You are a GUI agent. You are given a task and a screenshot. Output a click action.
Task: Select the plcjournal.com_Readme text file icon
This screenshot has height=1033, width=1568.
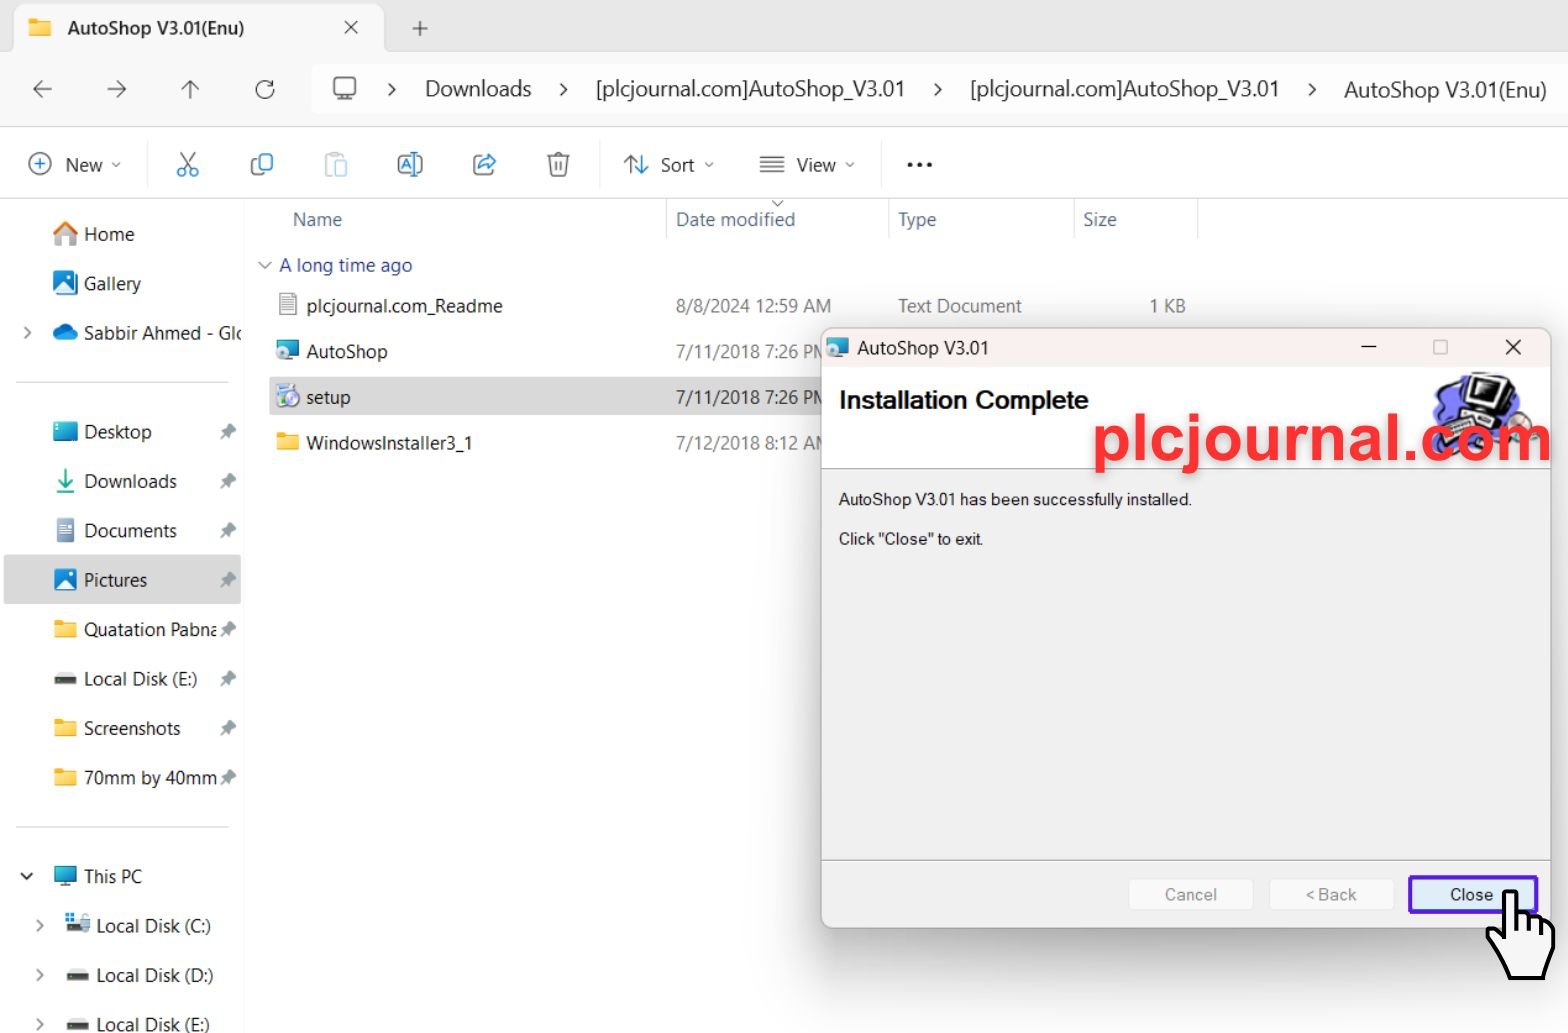(288, 305)
